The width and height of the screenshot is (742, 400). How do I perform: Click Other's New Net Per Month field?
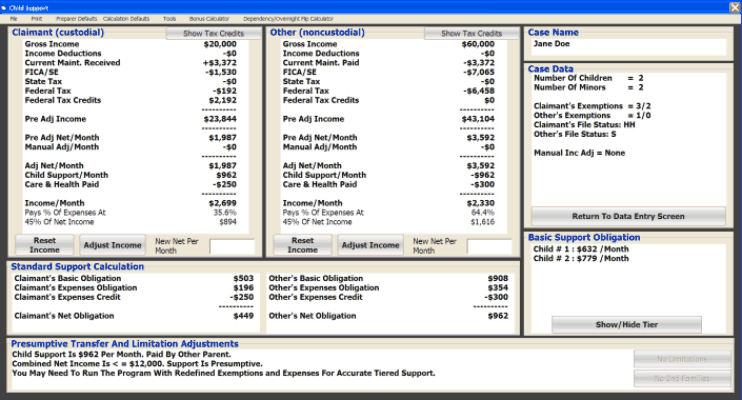(x=488, y=246)
